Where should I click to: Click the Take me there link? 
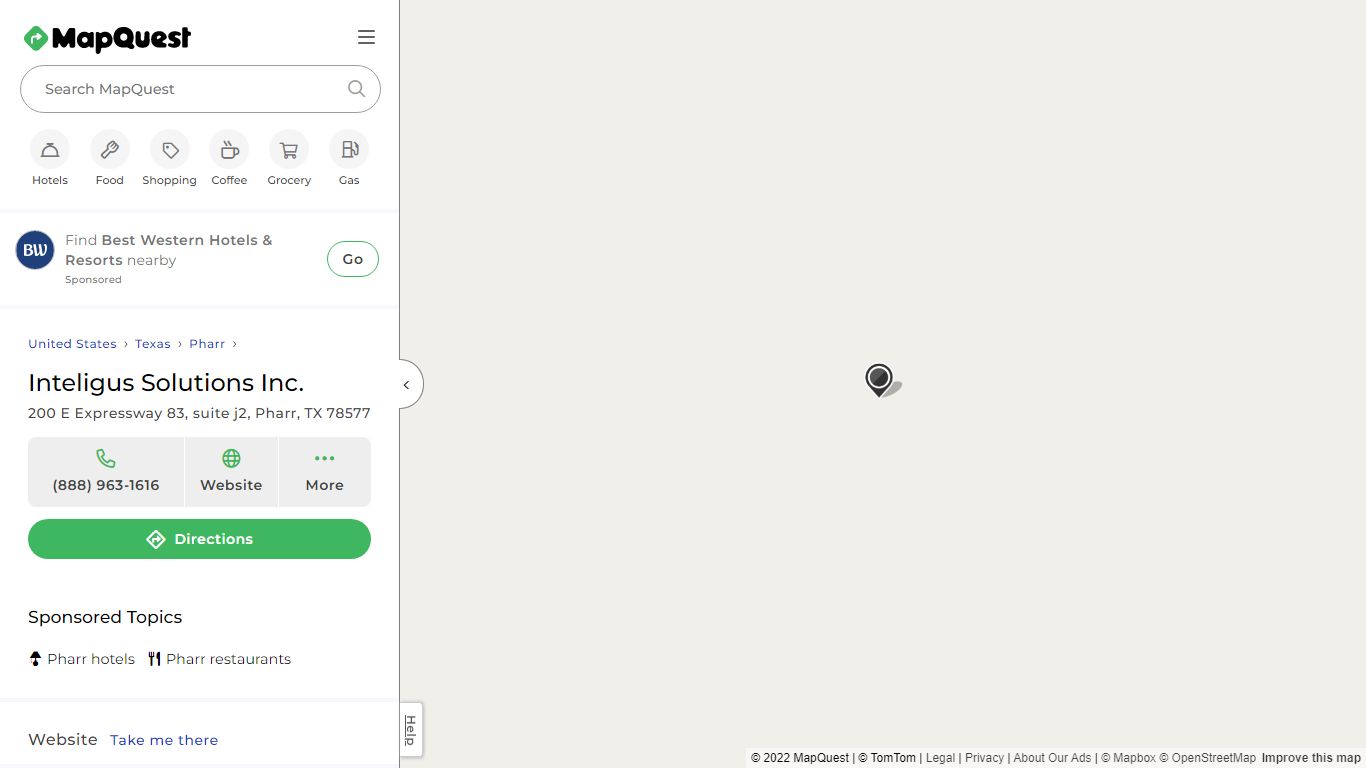[164, 740]
